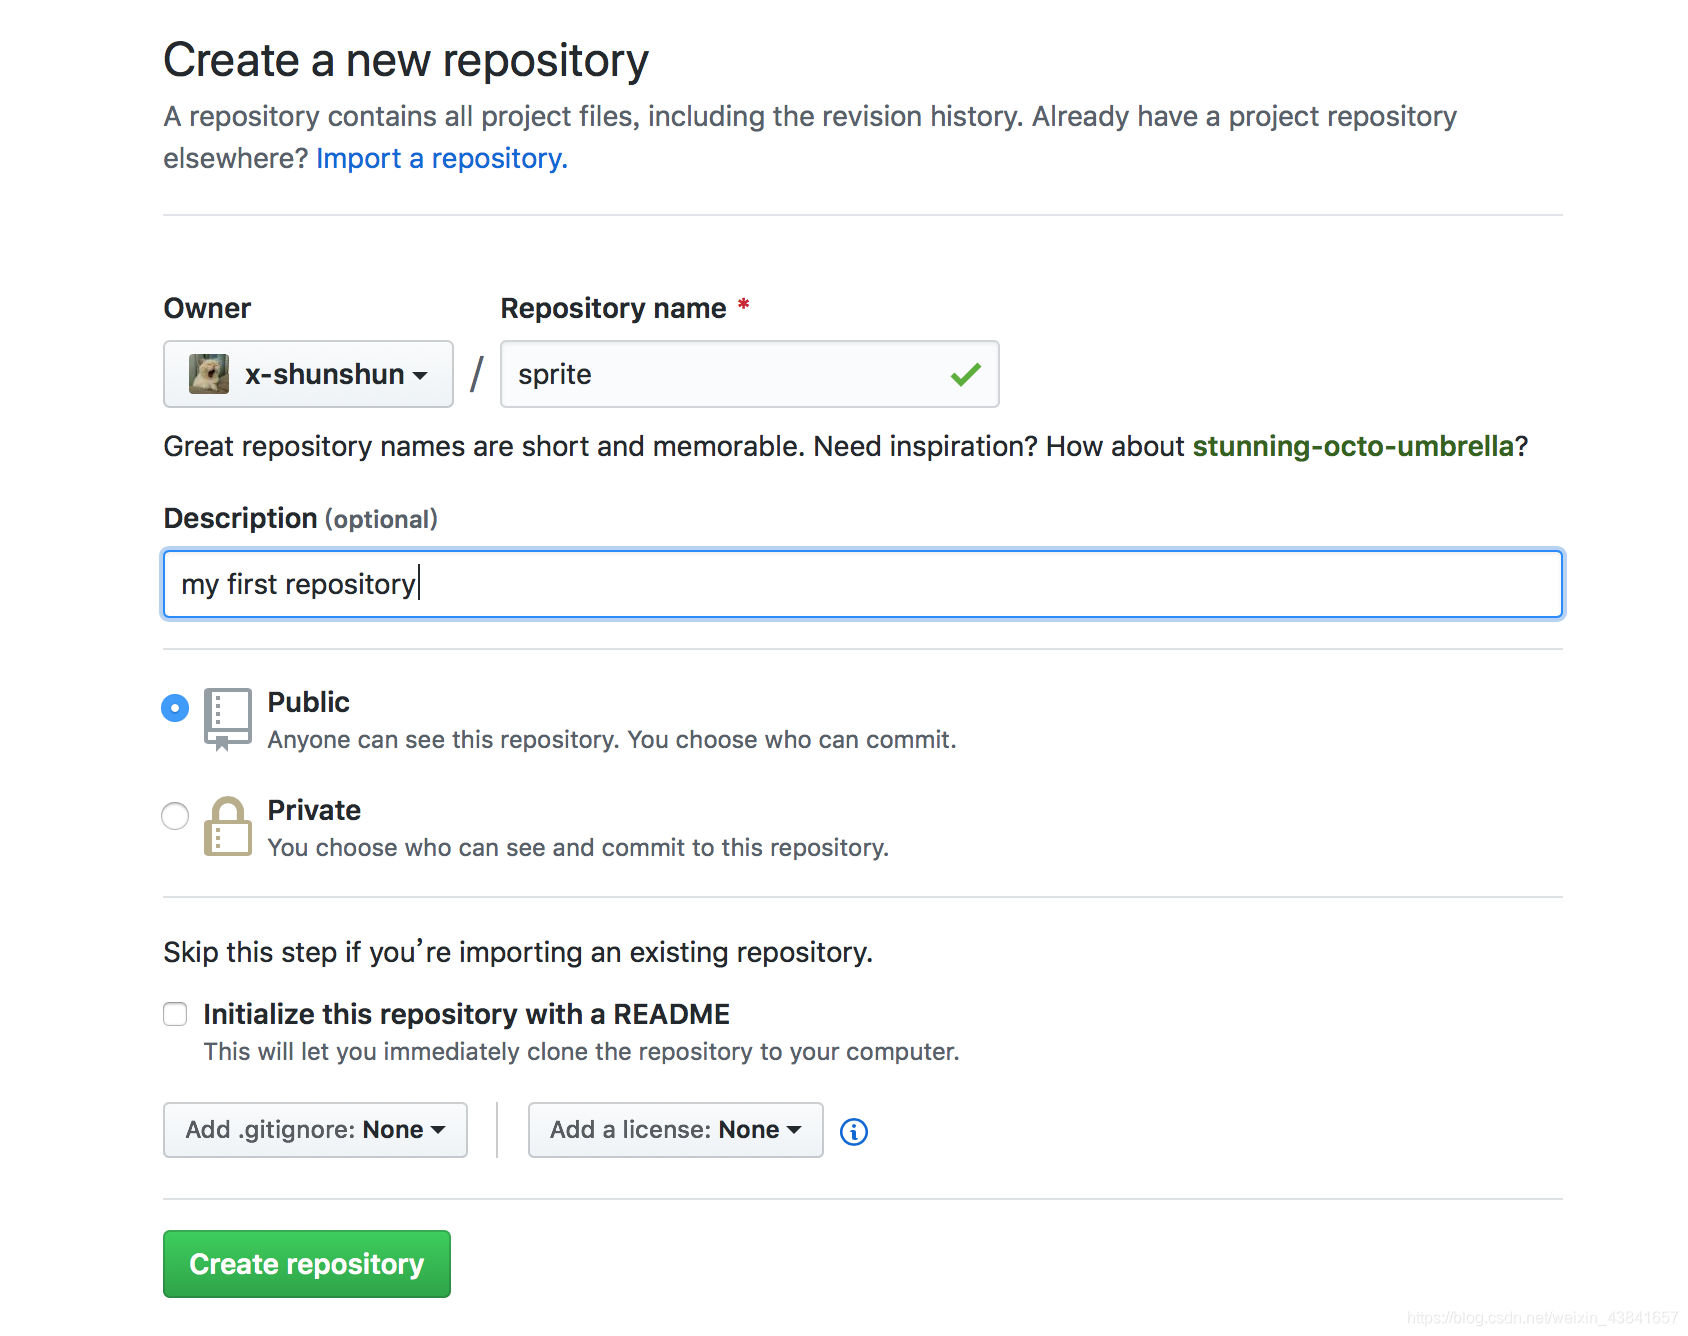Click the x-shunshun owner avatar image
The height and width of the screenshot is (1336, 1688).
(x=209, y=374)
